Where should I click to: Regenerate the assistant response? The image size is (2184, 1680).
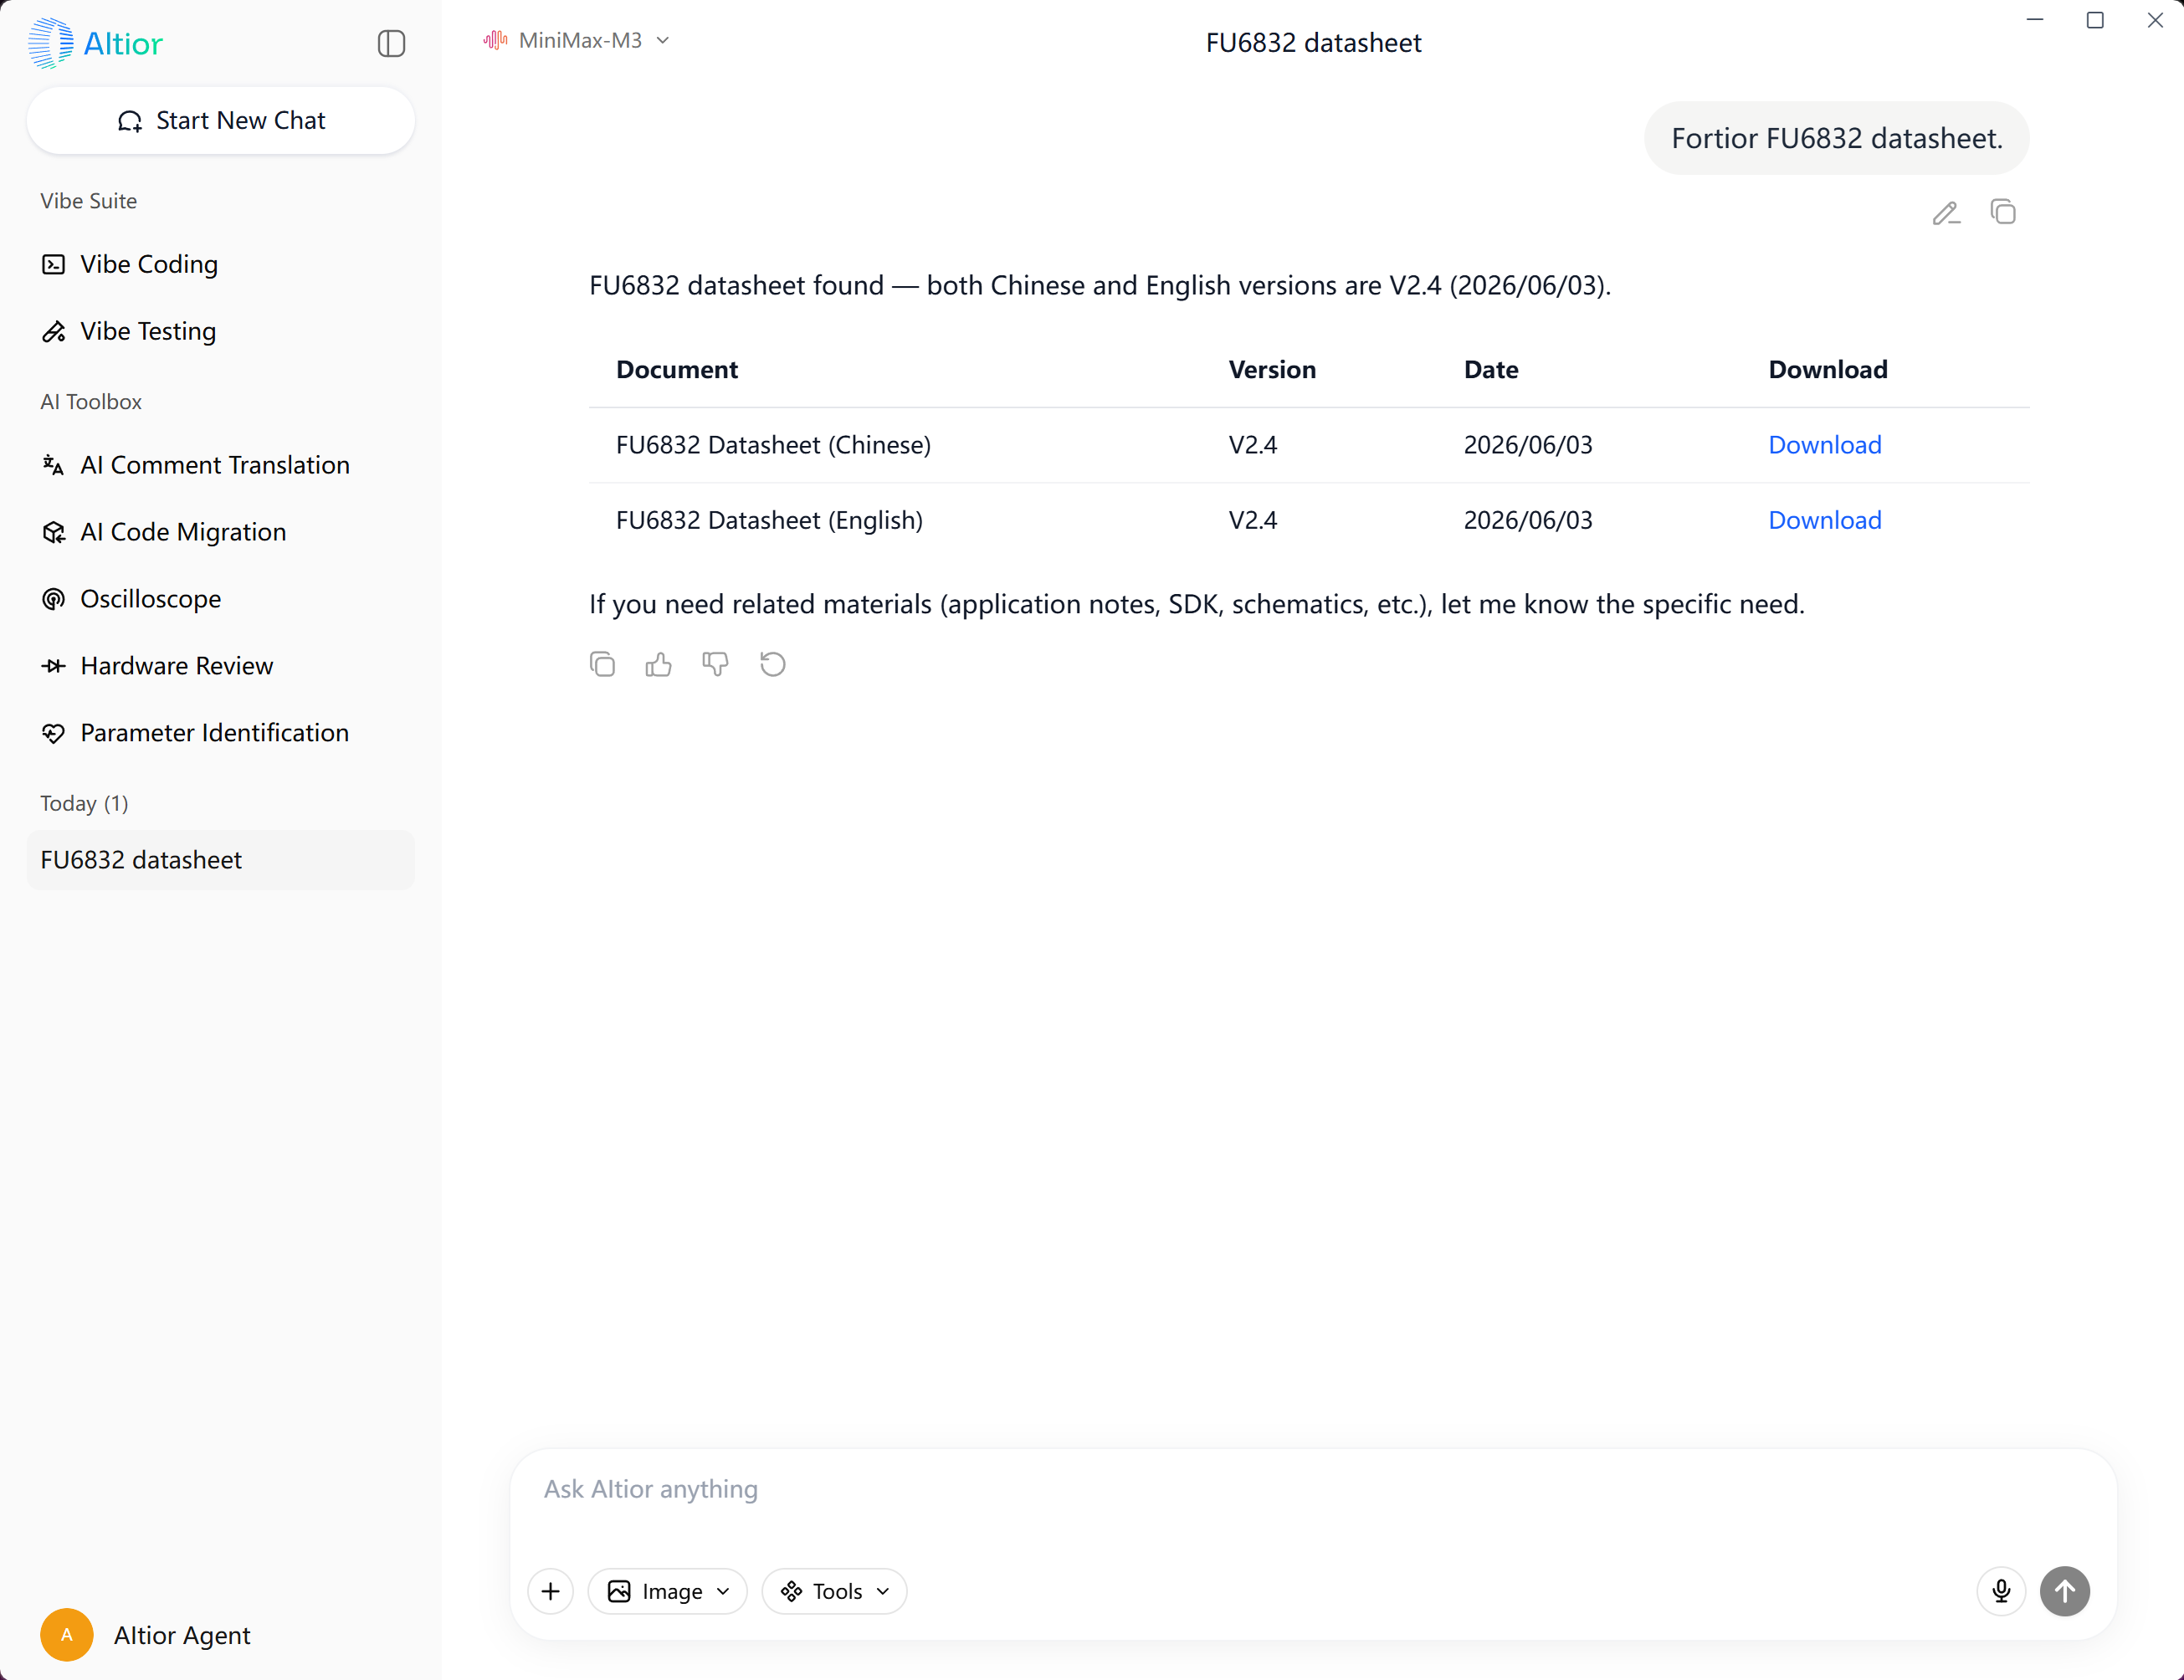coord(773,664)
